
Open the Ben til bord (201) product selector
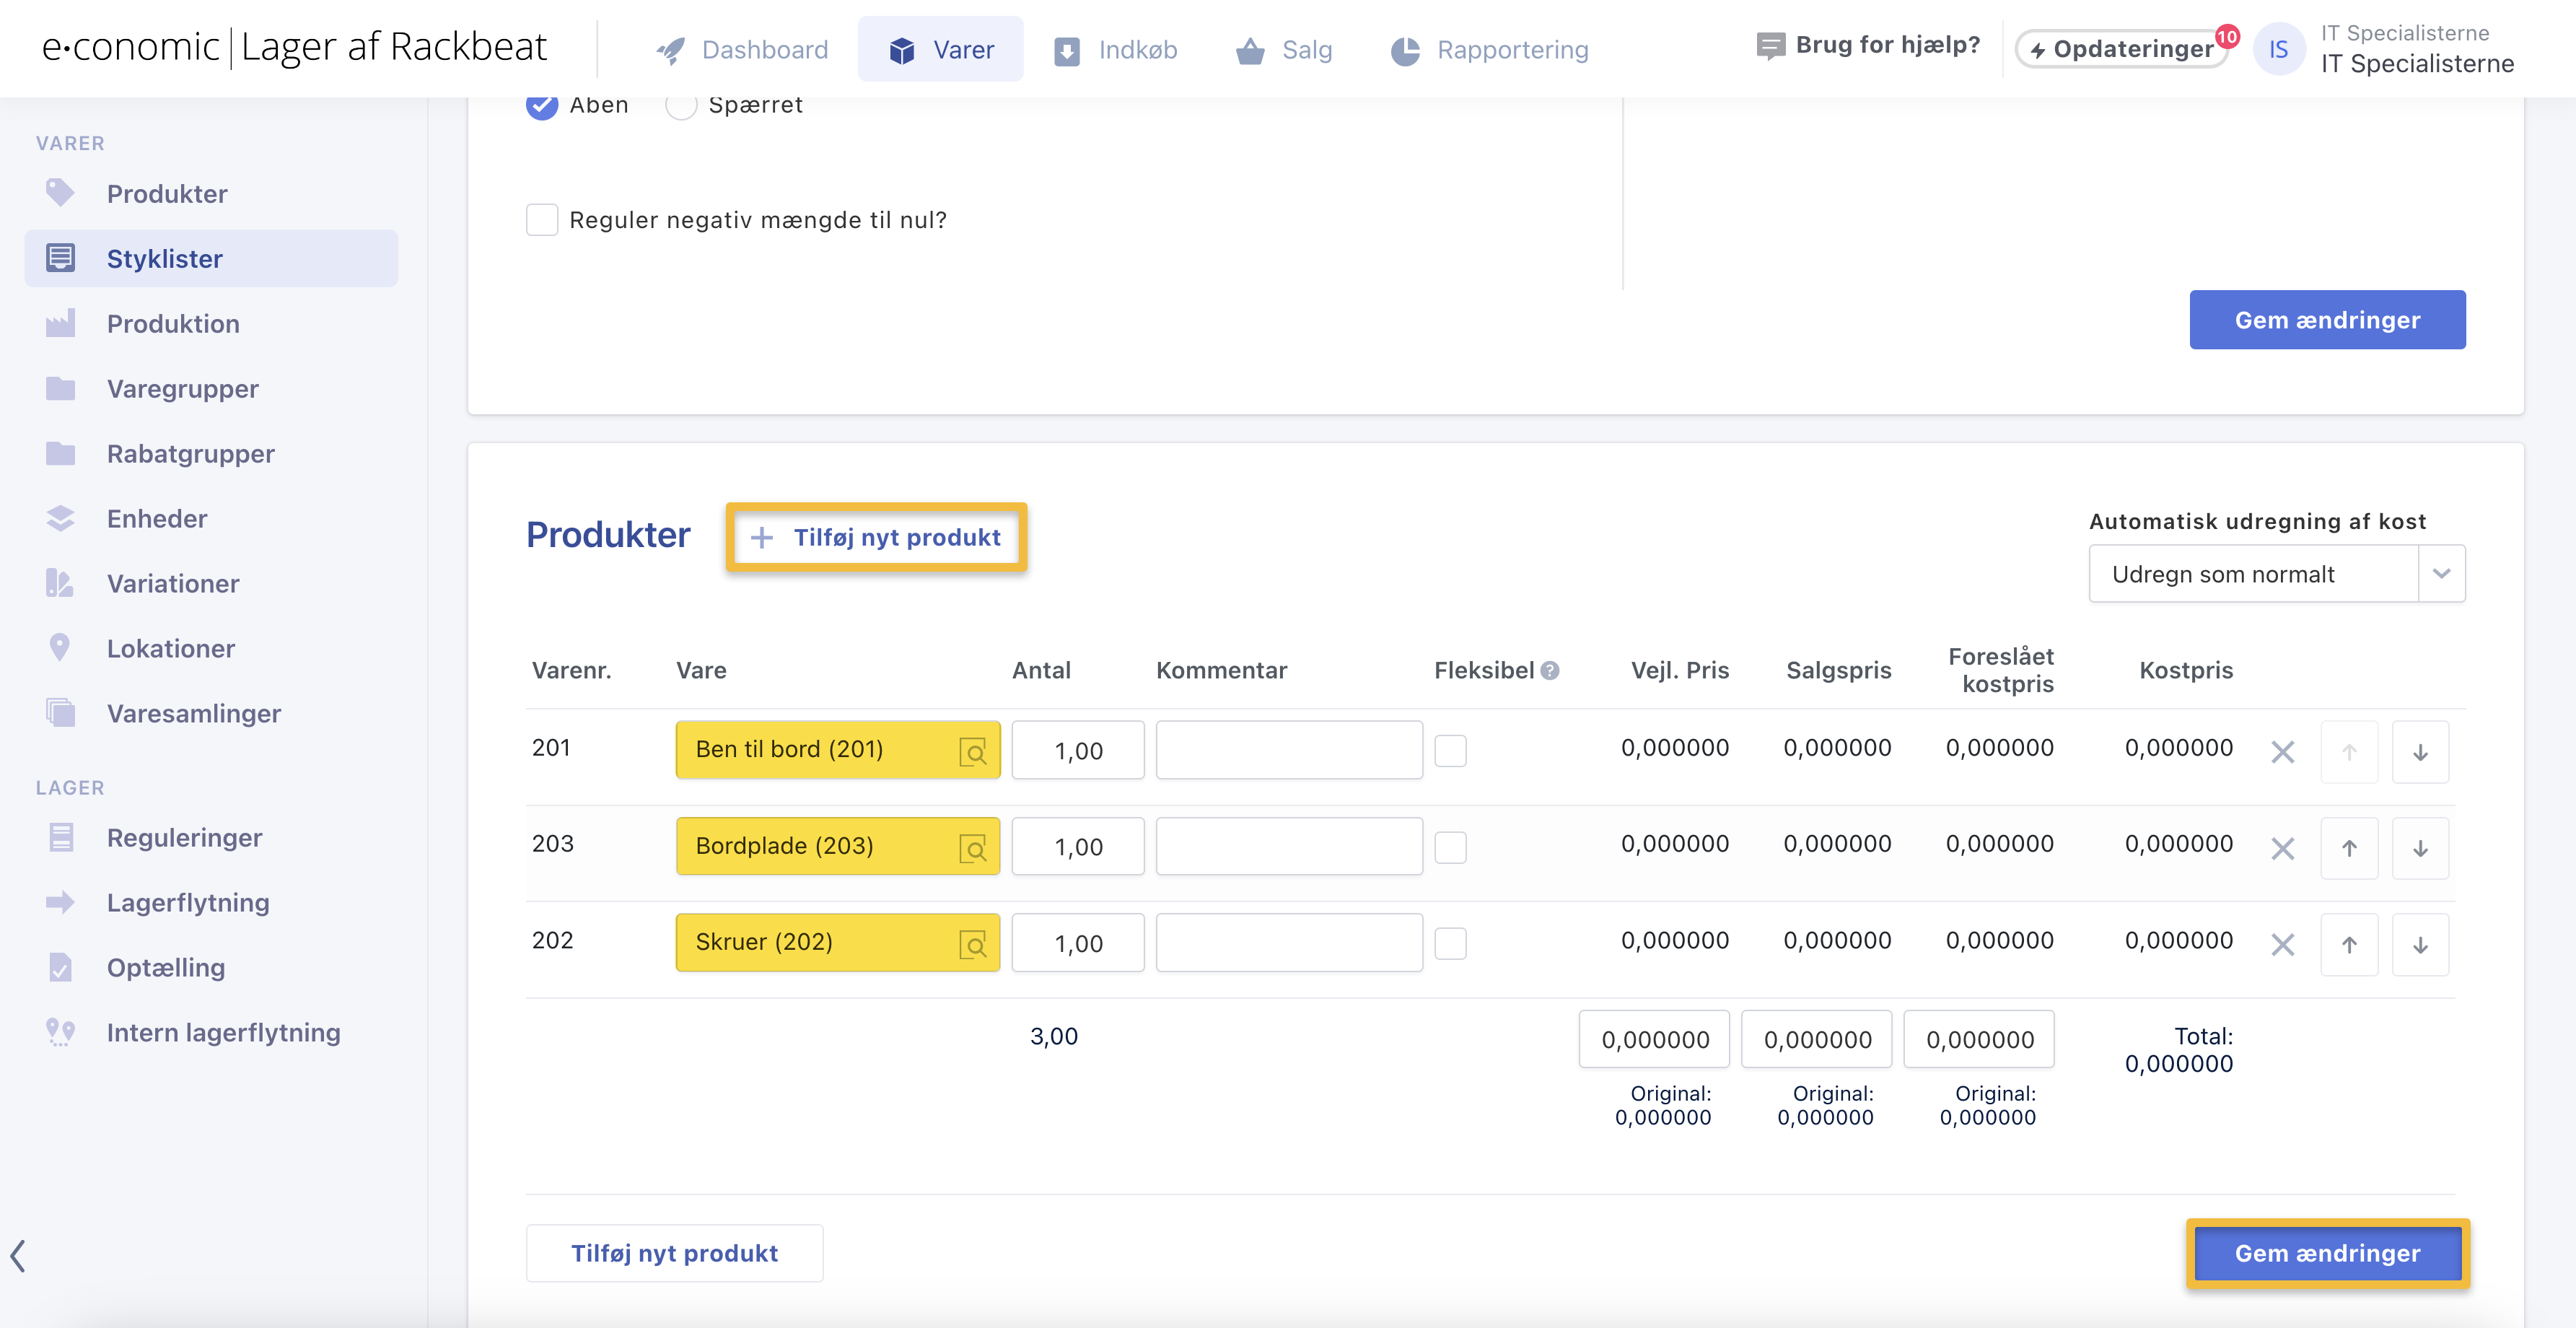coord(820,750)
